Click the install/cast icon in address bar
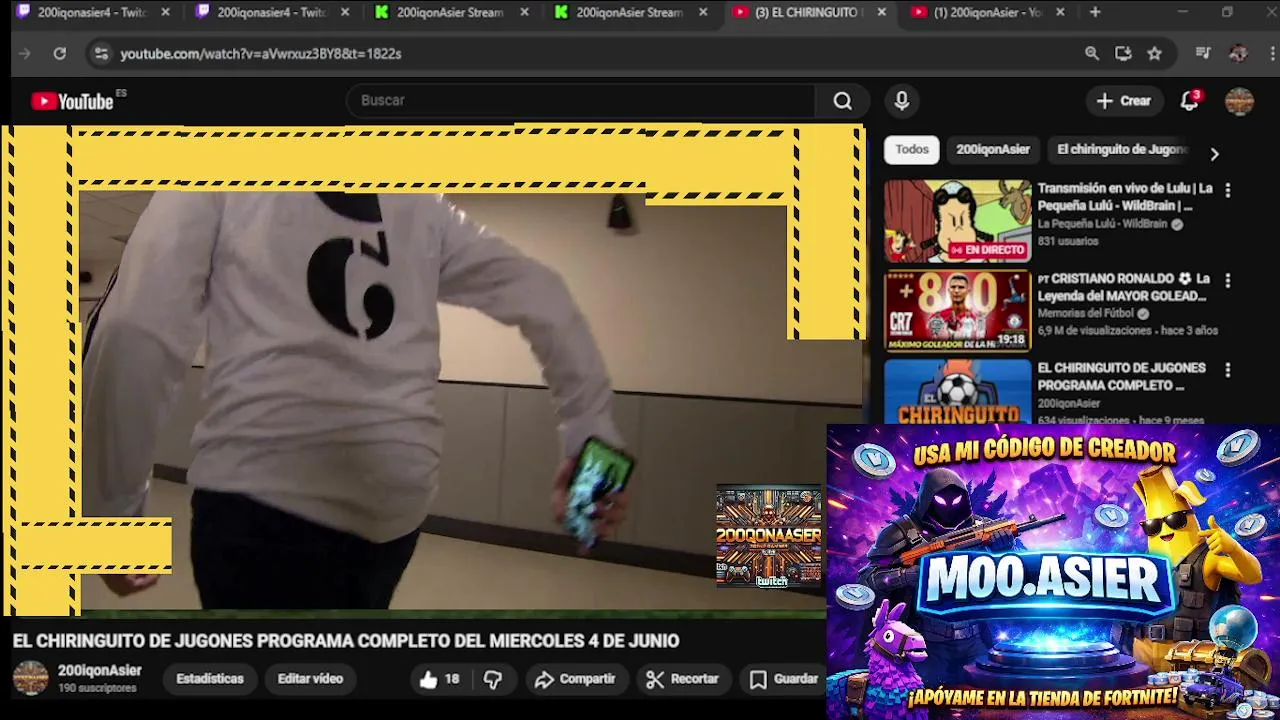Image resolution: width=1280 pixels, height=720 pixels. 1123,54
